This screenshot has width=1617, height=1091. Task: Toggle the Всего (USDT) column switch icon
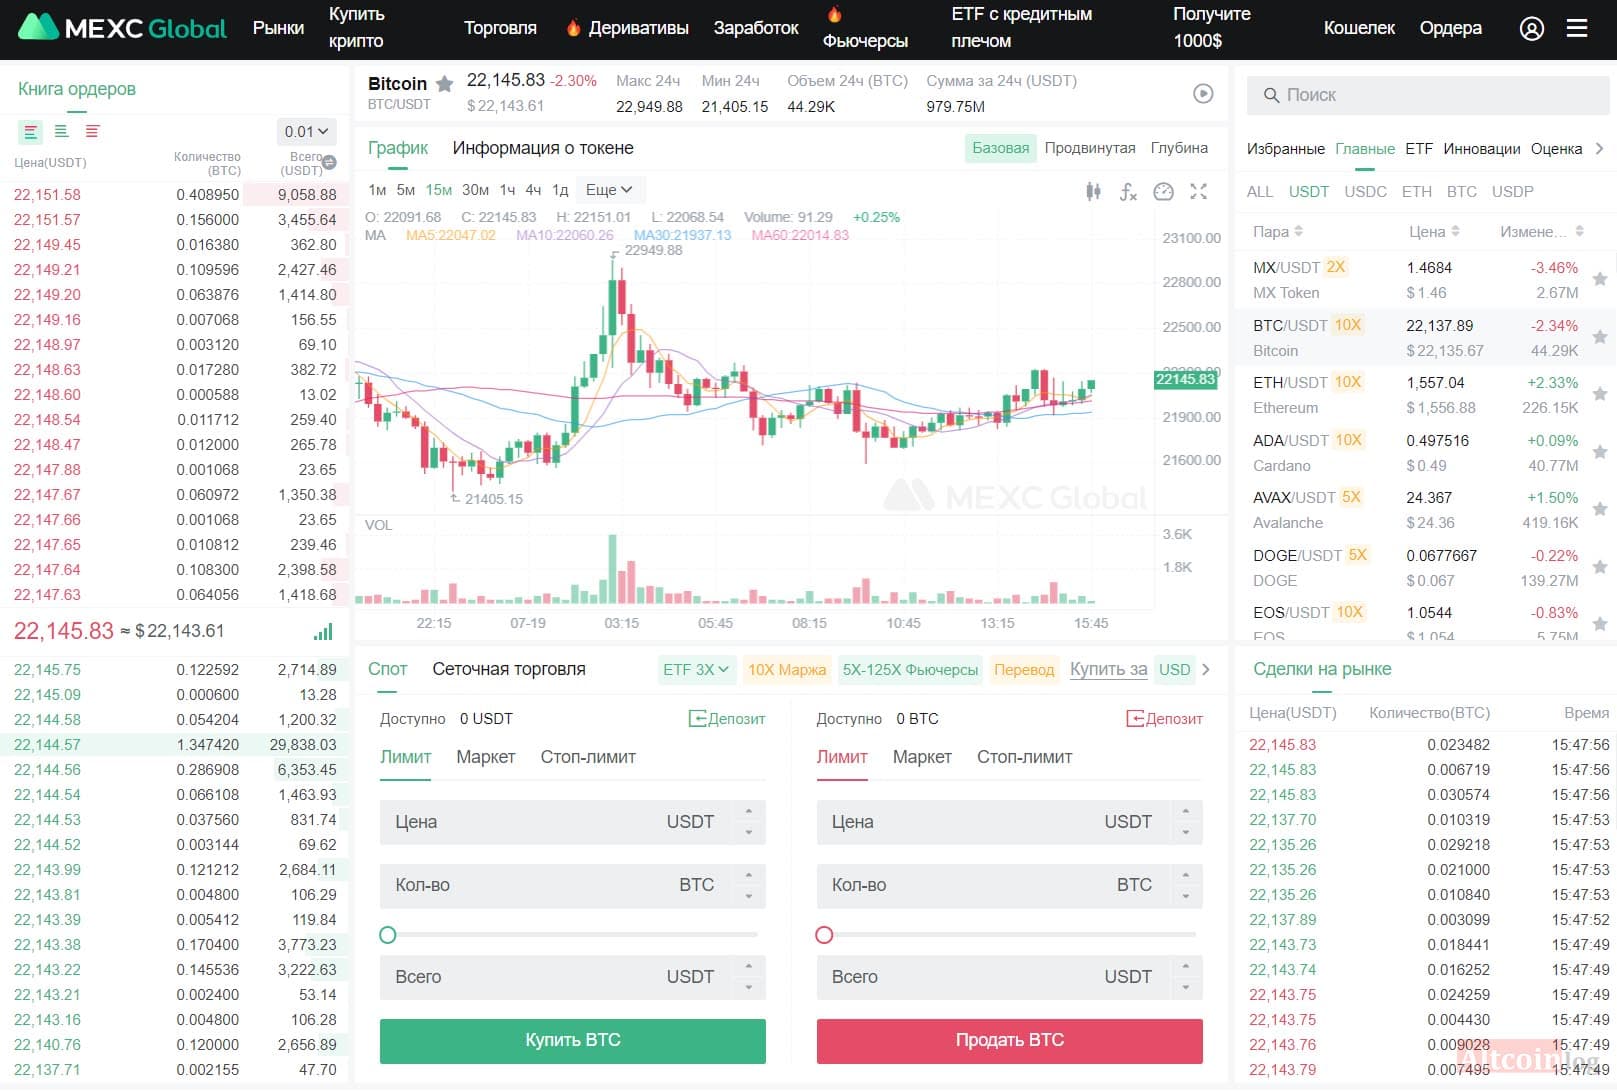[330, 162]
